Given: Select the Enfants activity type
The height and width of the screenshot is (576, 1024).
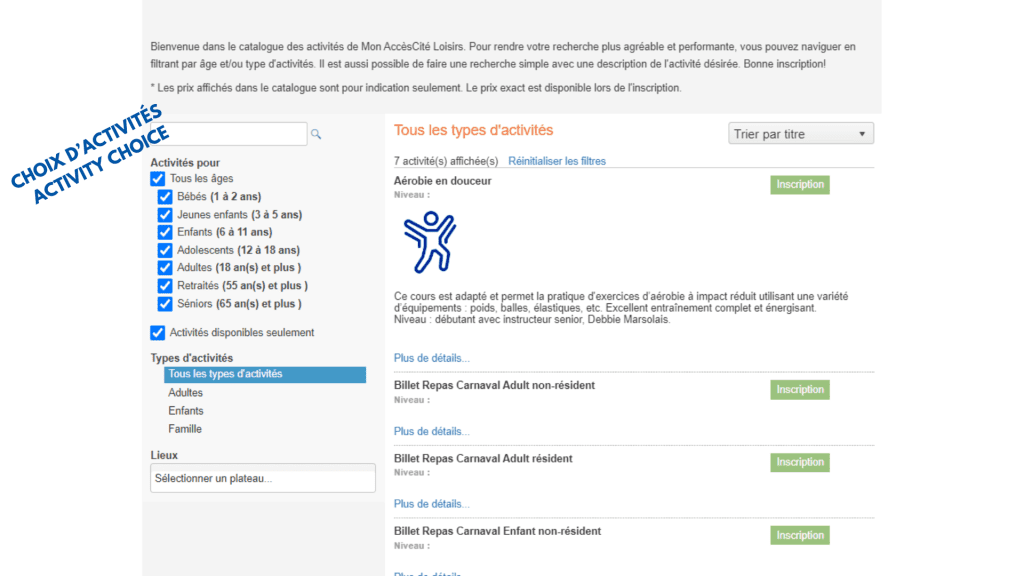Looking at the screenshot, I should pyautogui.click(x=186, y=411).
